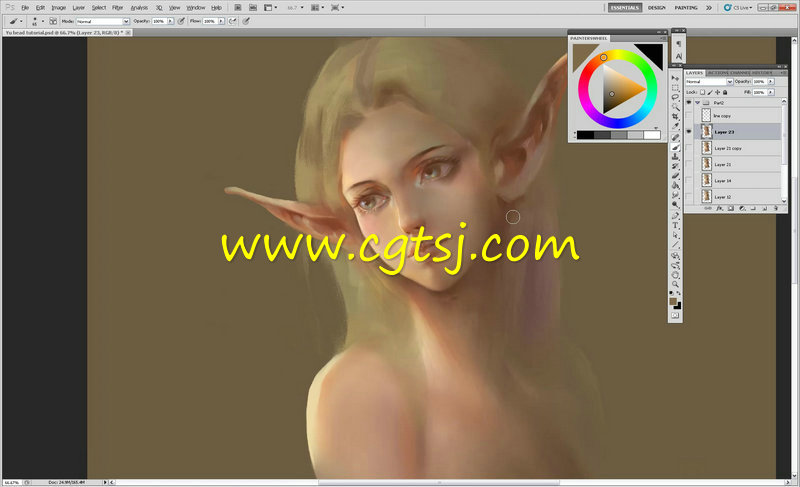This screenshot has width=800, height=487.
Task: Show Layer 21 copy
Action: pyautogui.click(x=689, y=148)
